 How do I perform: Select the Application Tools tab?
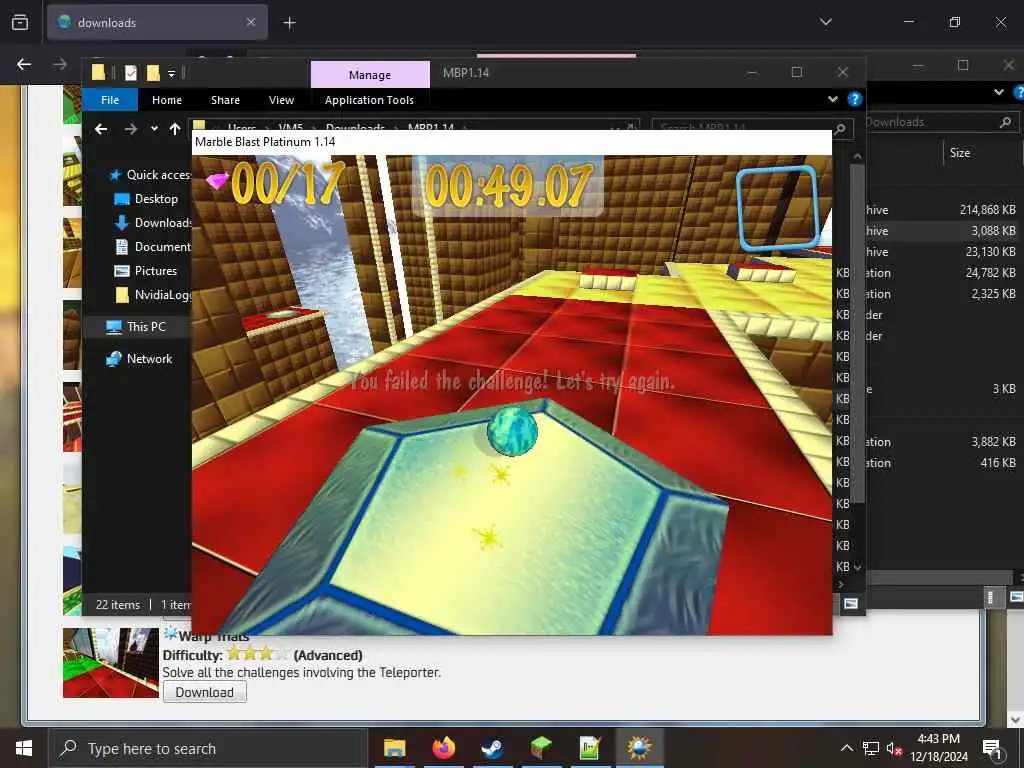pos(369,100)
